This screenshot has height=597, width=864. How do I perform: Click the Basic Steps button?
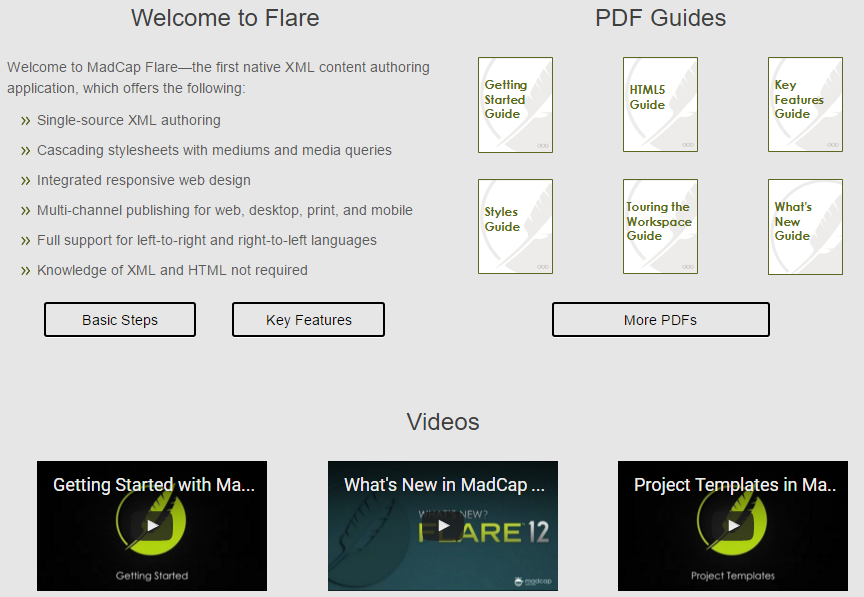(x=119, y=319)
